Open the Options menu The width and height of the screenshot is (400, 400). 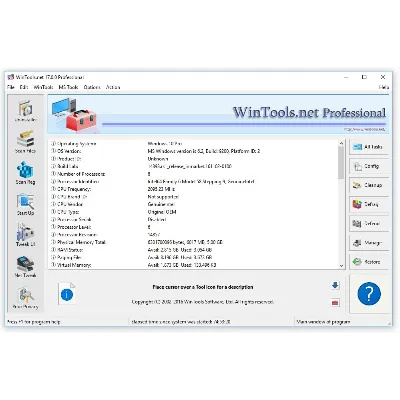(x=92, y=87)
